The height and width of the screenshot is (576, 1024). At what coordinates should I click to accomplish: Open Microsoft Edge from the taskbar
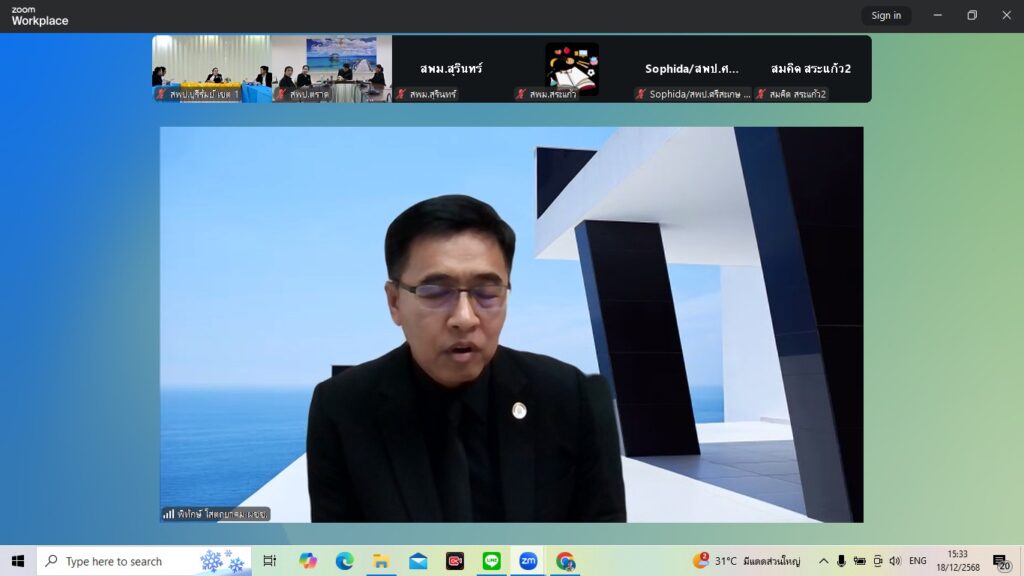tap(344, 561)
